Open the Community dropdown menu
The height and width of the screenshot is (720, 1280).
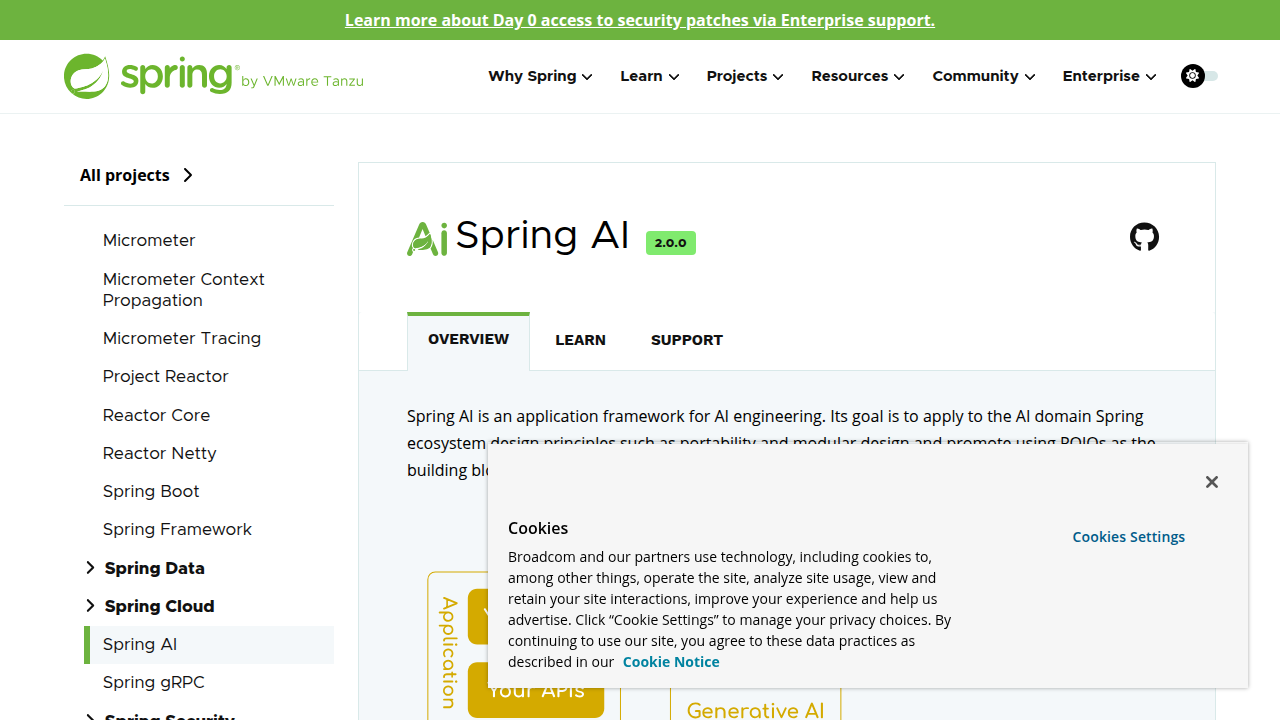[984, 76]
